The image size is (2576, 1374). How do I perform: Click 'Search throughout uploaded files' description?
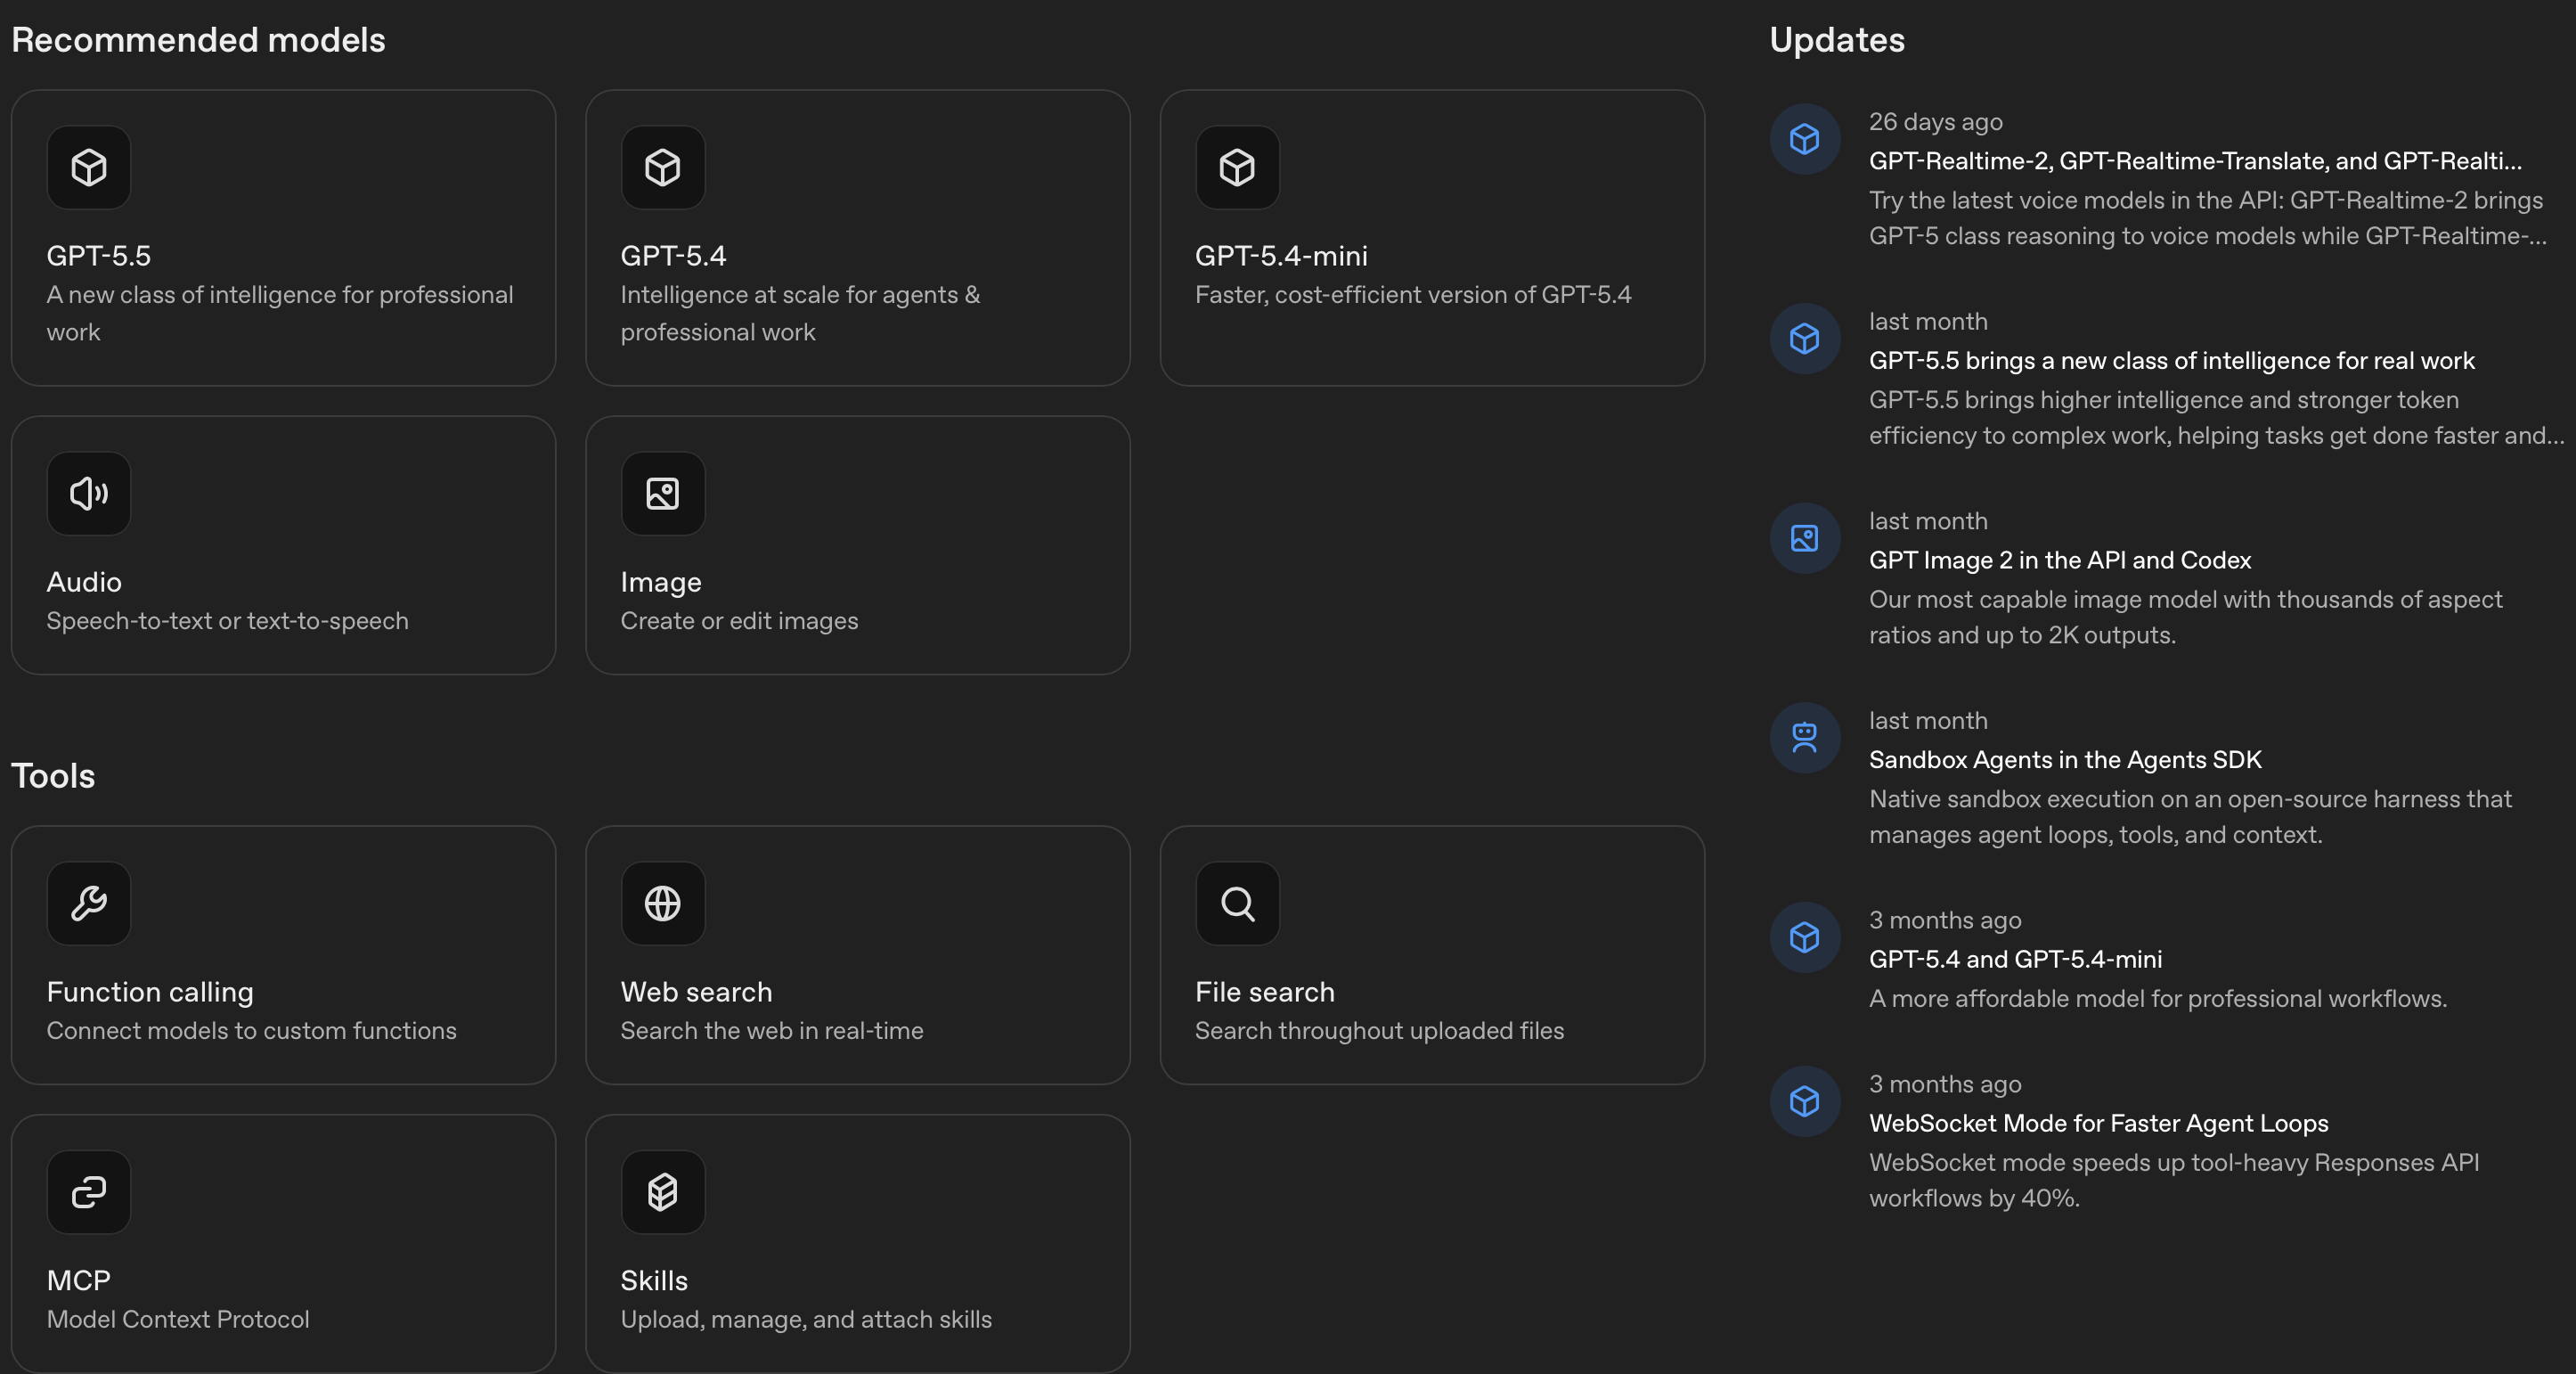pos(1379,1031)
